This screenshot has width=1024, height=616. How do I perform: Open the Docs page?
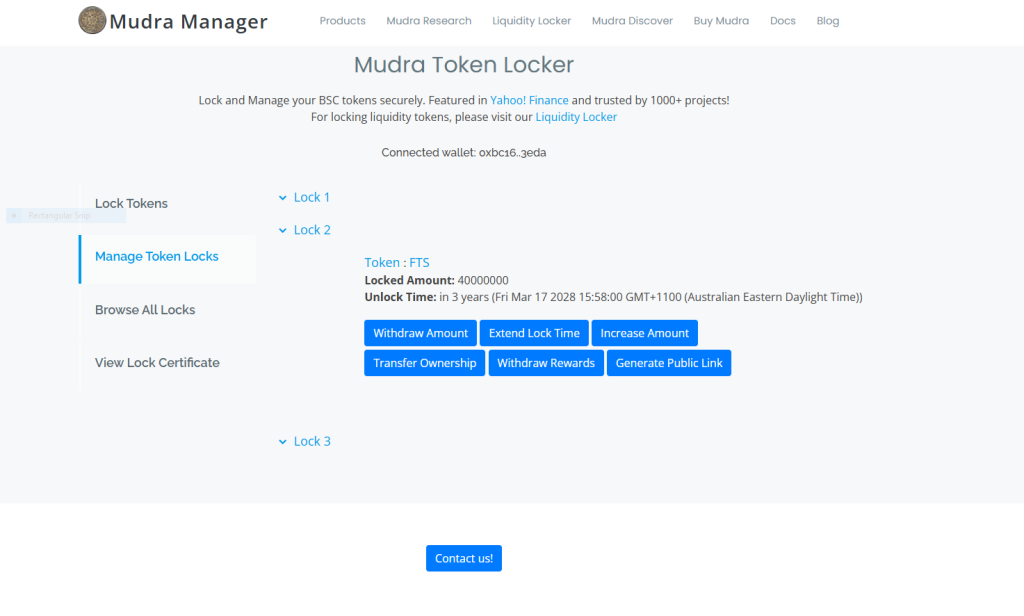[782, 21]
